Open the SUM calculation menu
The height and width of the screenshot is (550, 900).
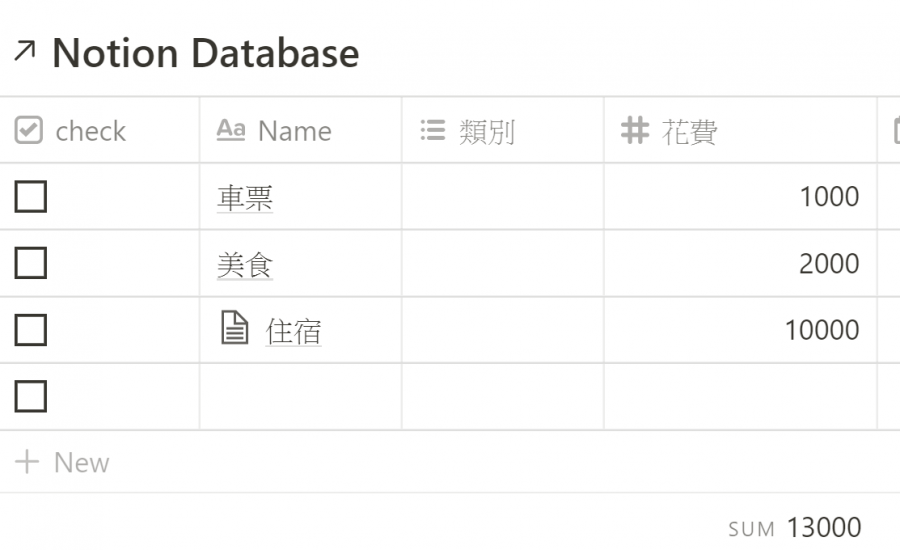coord(794,527)
